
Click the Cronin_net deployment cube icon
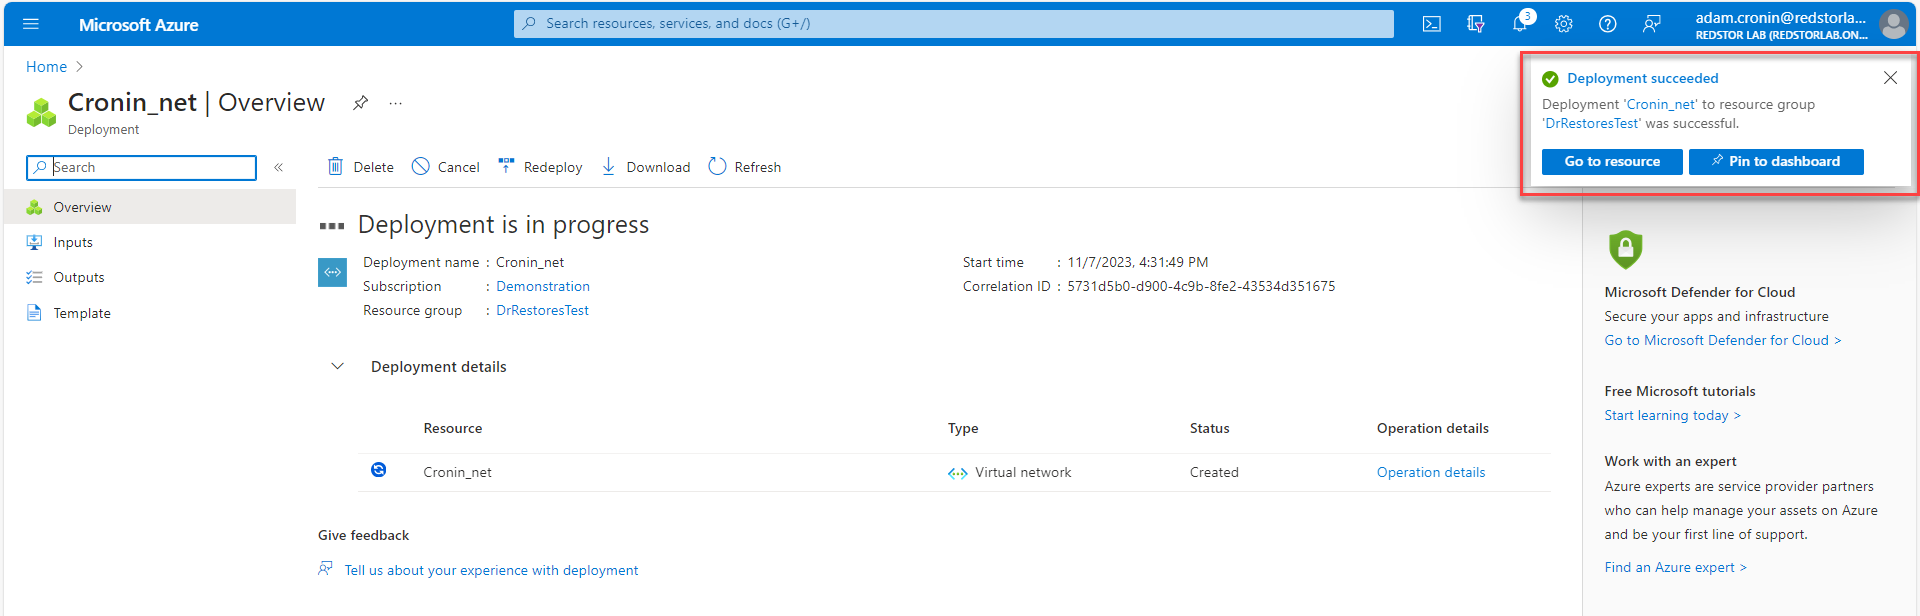click(41, 112)
